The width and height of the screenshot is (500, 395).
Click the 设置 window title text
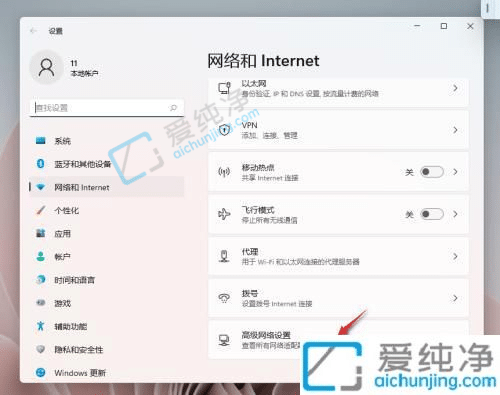56,31
